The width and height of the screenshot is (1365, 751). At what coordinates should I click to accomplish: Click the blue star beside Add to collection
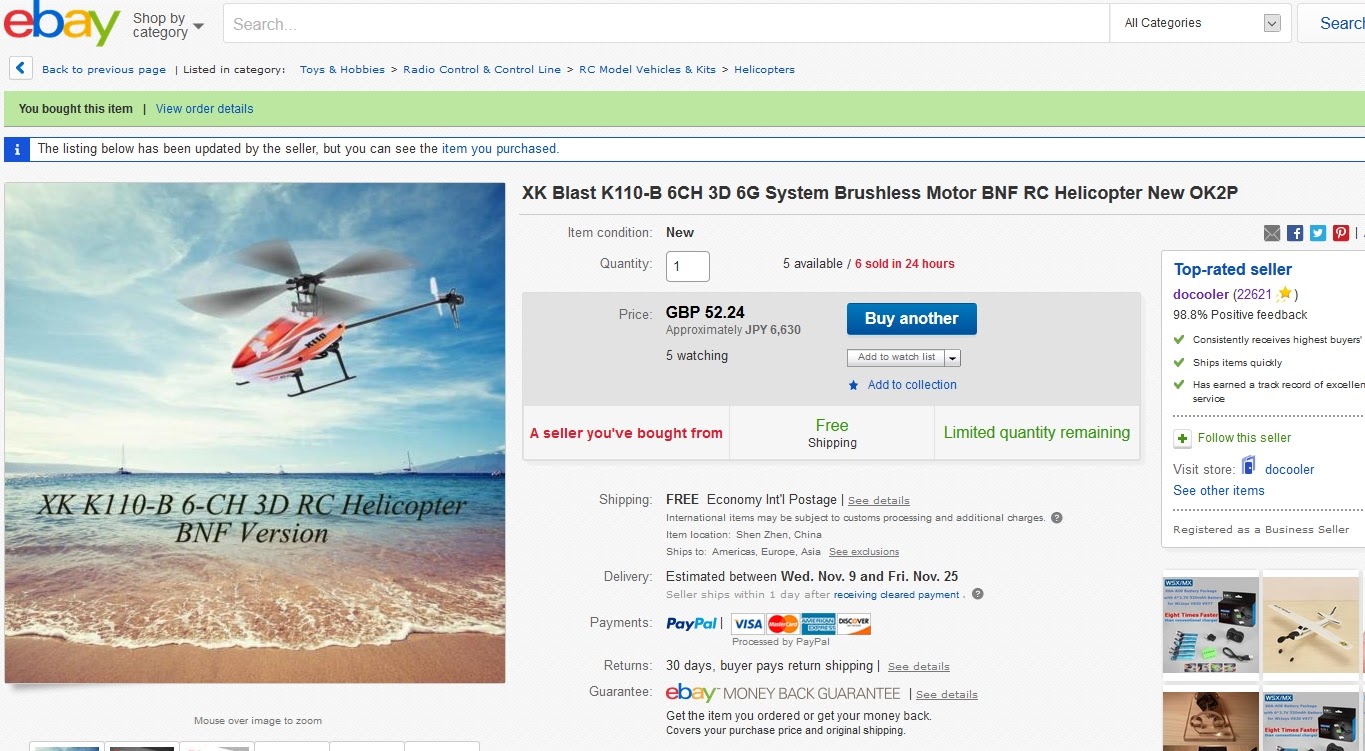853,385
